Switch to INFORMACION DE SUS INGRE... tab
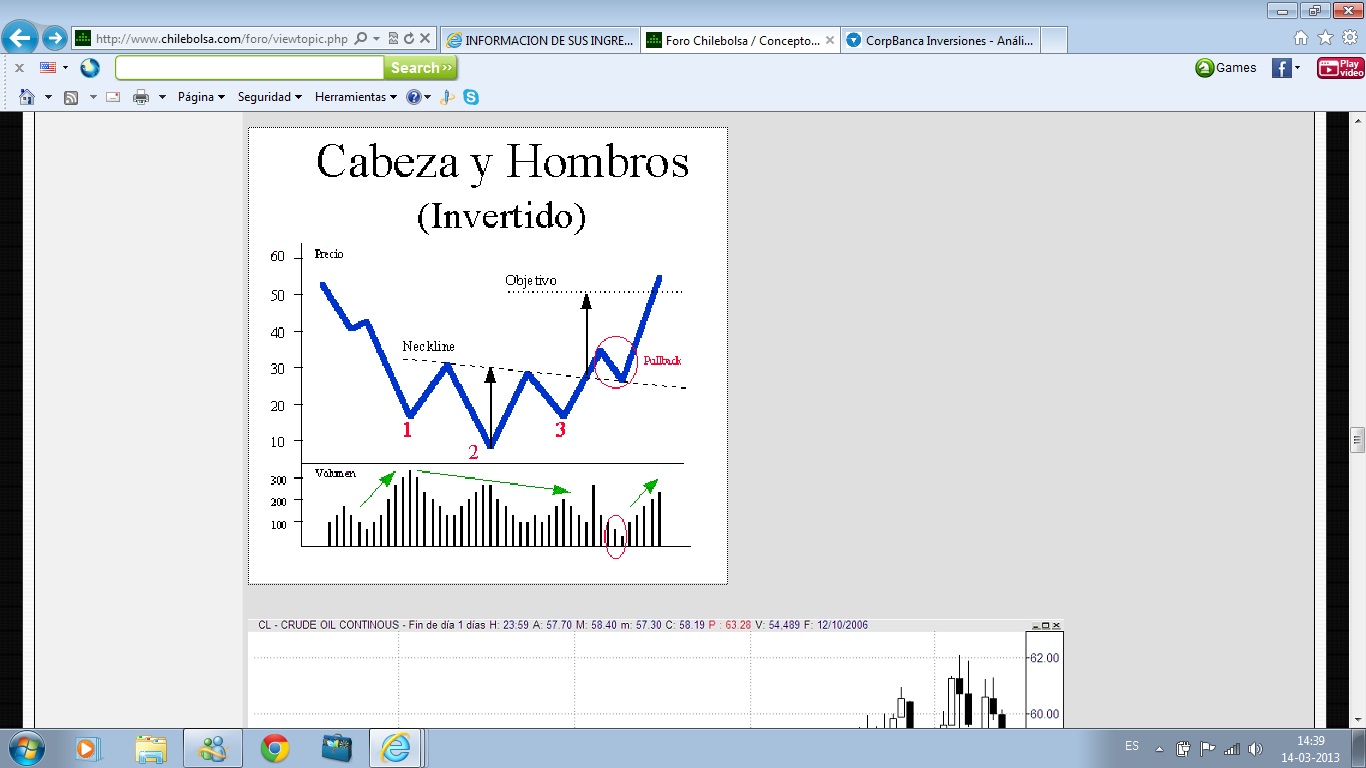This screenshot has height=768, width=1366. tap(540, 40)
